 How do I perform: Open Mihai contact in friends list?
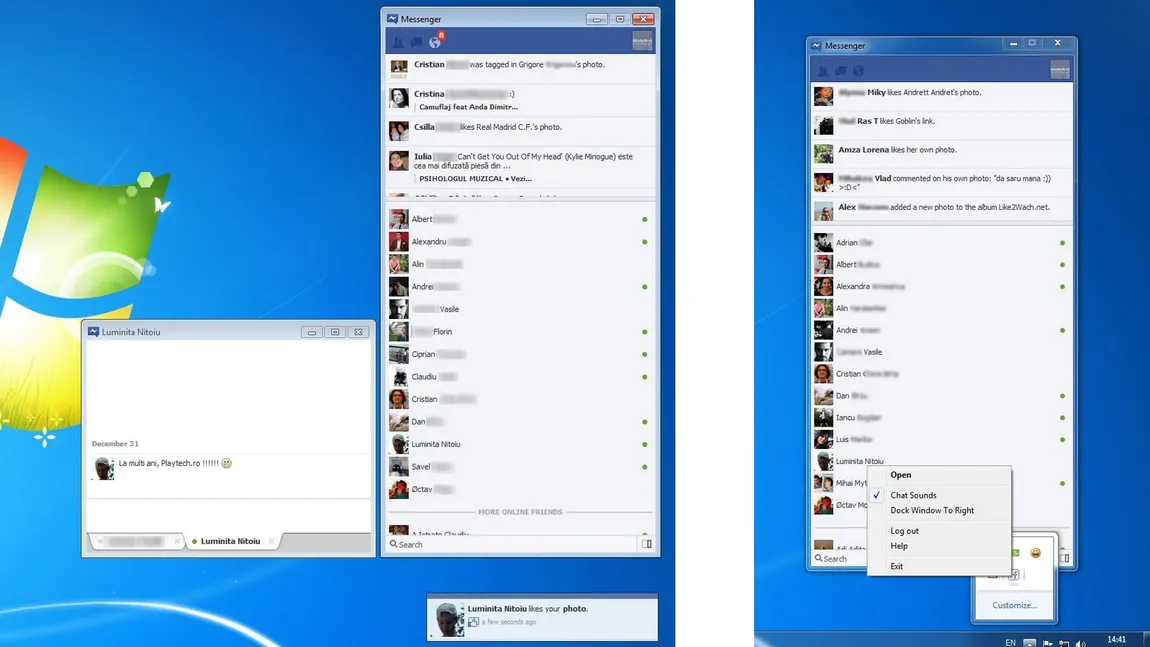[840, 483]
